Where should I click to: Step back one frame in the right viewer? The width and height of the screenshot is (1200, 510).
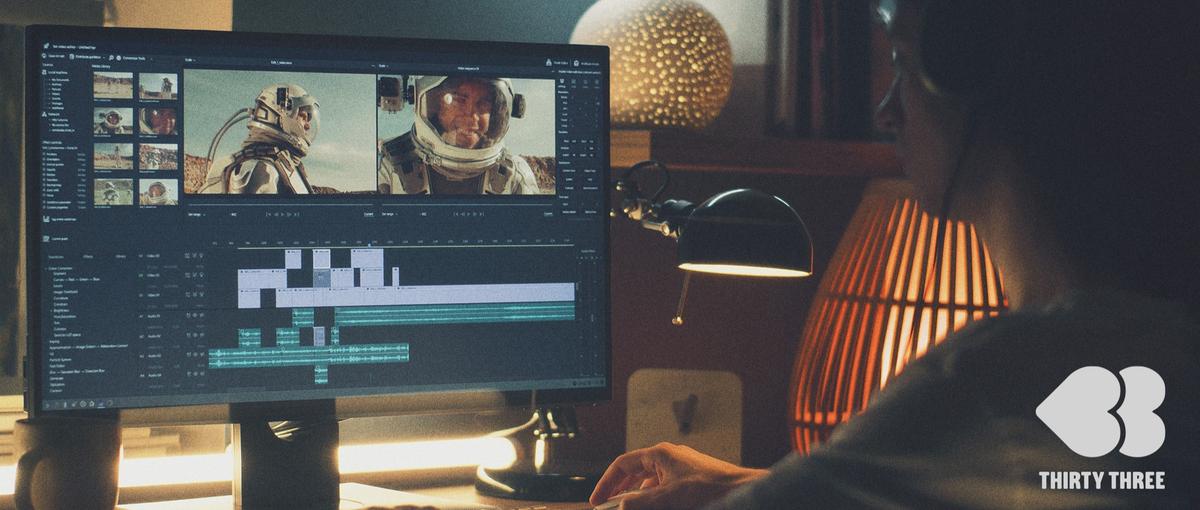pos(463,214)
